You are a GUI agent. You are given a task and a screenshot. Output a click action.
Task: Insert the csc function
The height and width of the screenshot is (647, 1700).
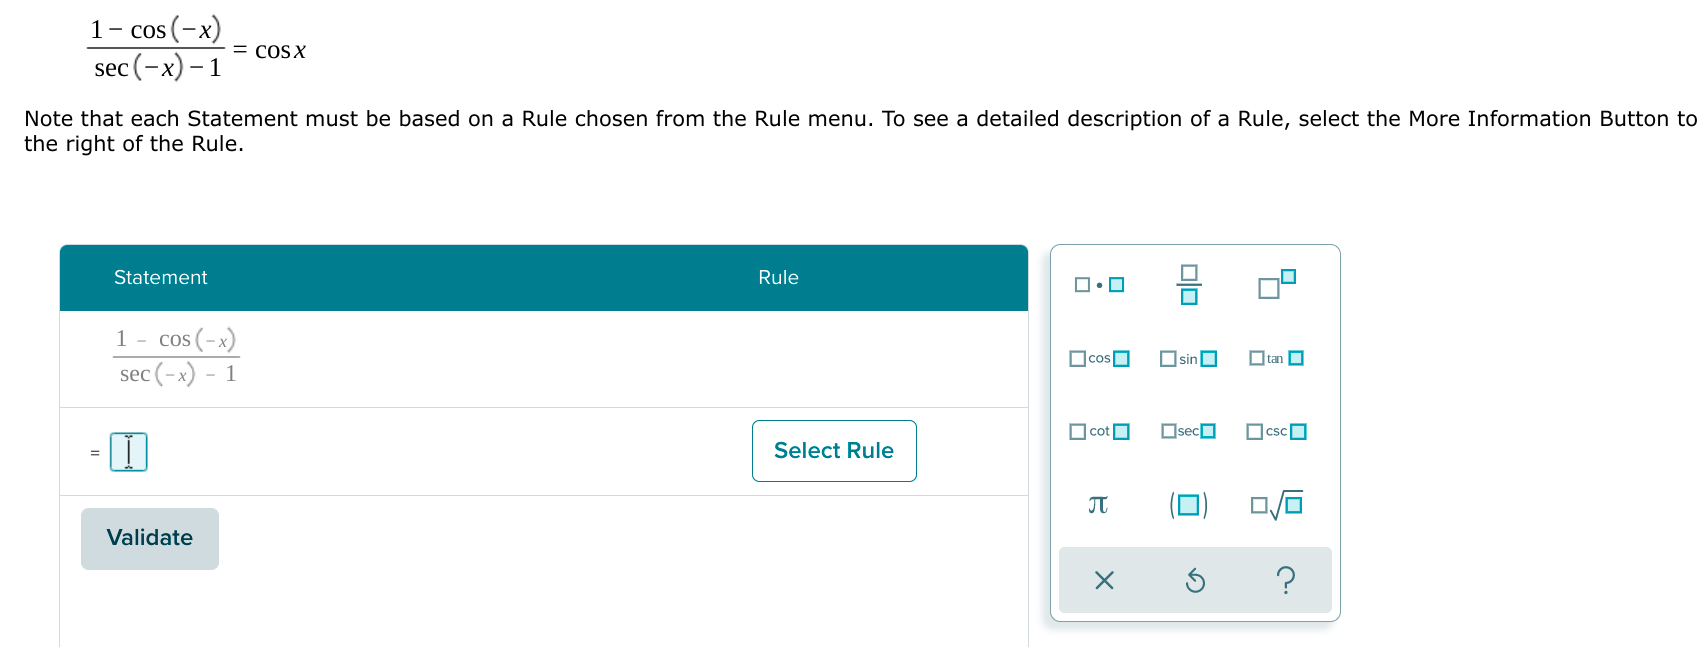point(1276,431)
